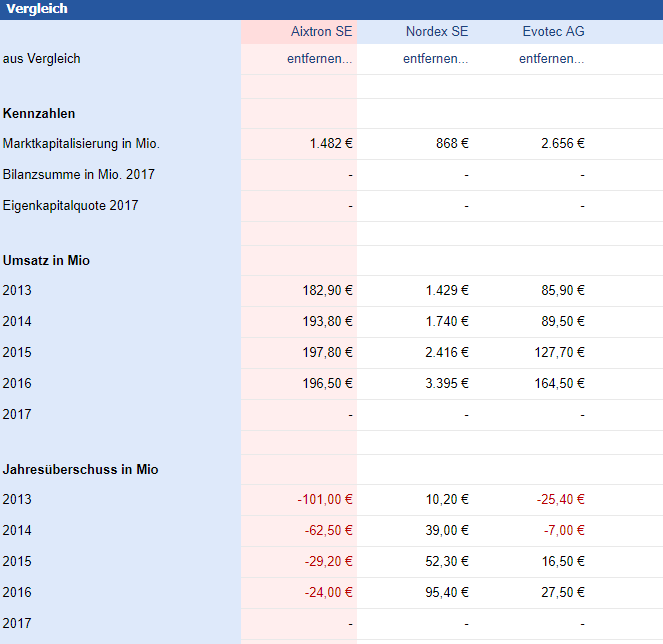Click Nordex market cap 868 €
The image size is (663, 644).
click(x=452, y=143)
